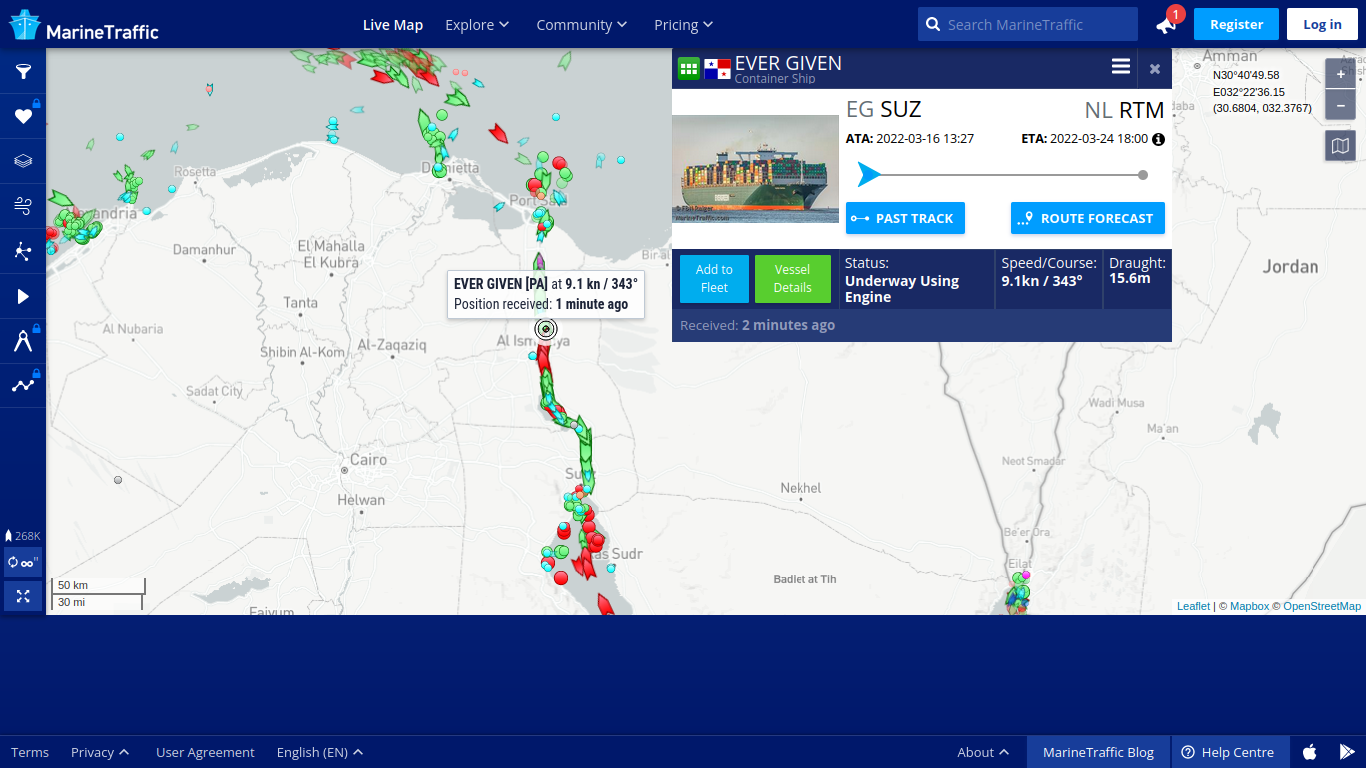The height and width of the screenshot is (768, 1366).
Task: Open the Google Play store link
Action: [1347, 752]
